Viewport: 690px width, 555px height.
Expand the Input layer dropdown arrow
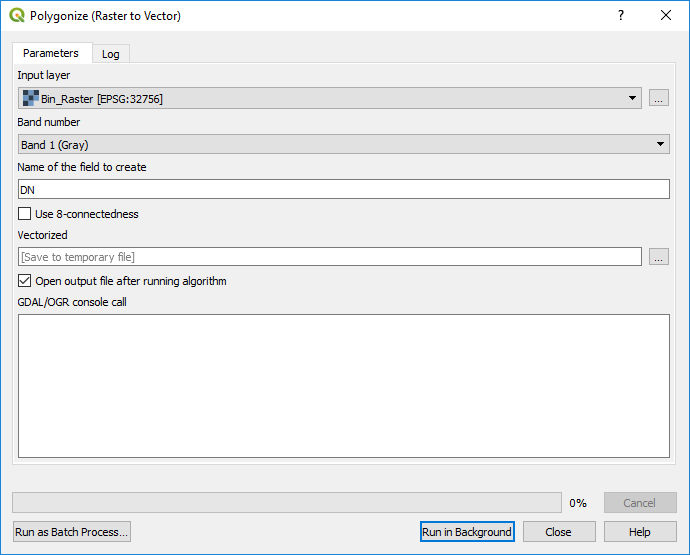point(632,98)
